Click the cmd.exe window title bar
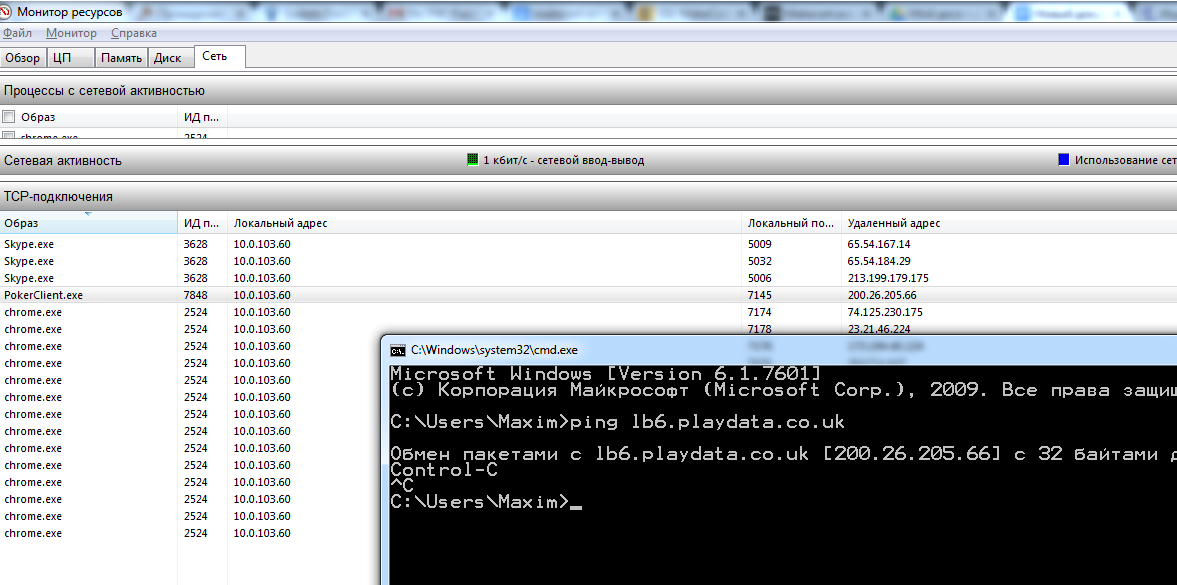 coord(781,350)
